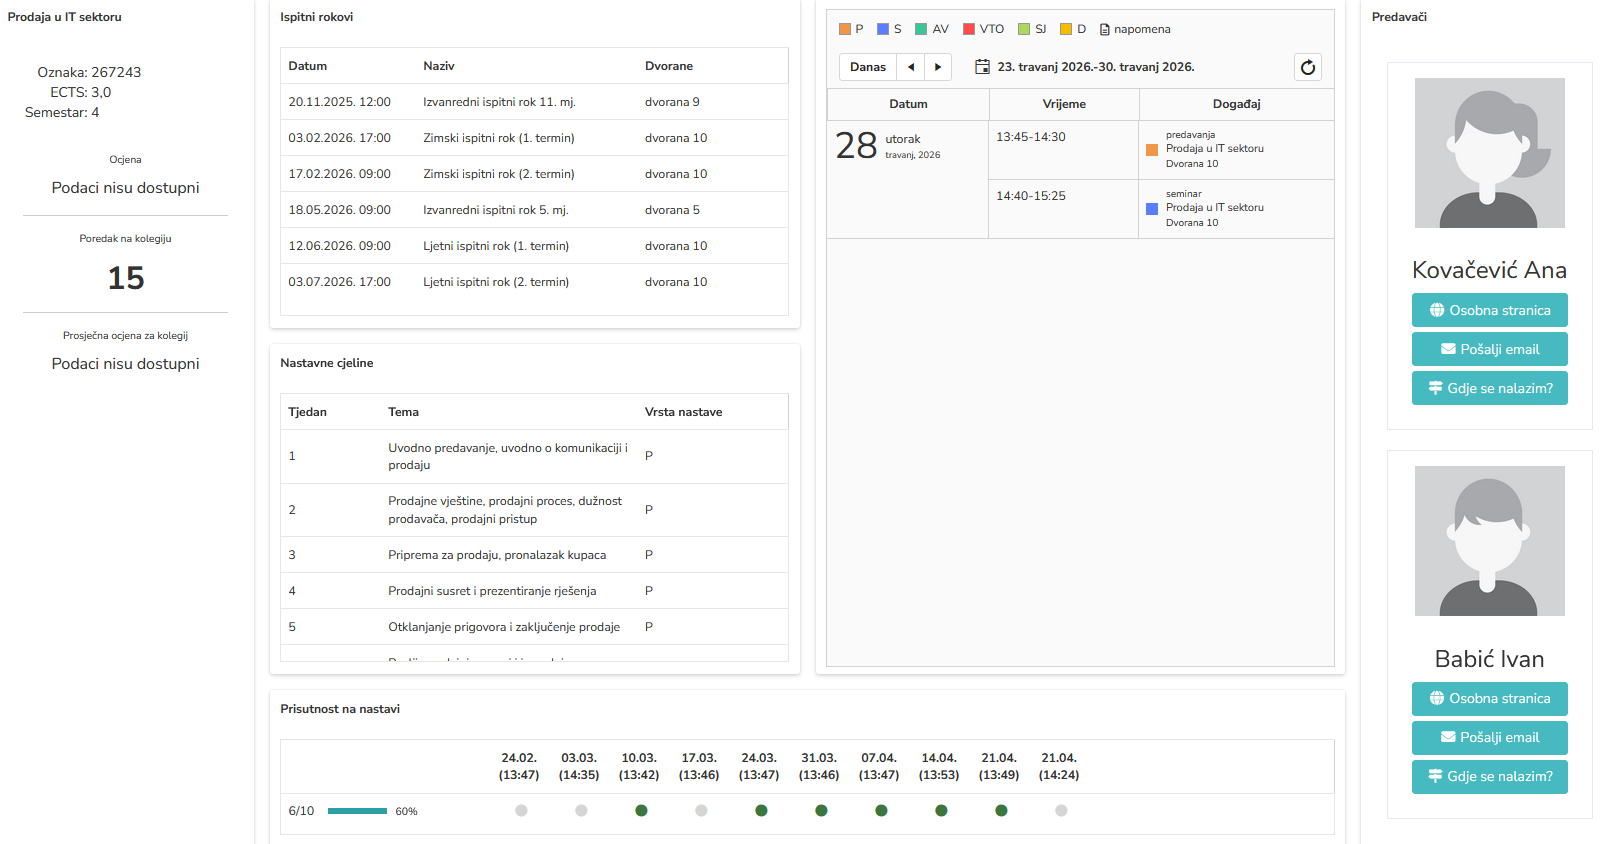Click Gdje se nalazim for Babić Ivan

pyautogui.click(x=1489, y=776)
